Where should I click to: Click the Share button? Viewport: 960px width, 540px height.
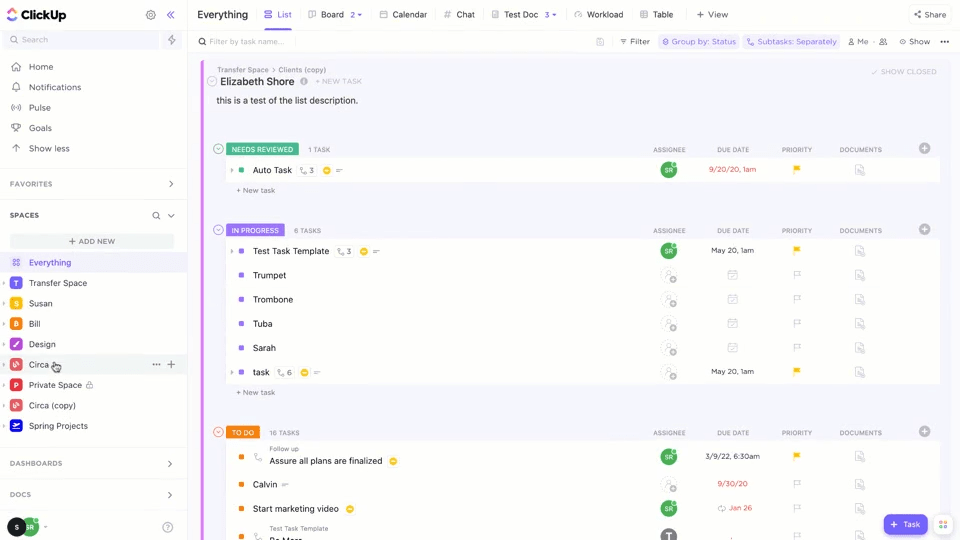[x=930, y=15]
